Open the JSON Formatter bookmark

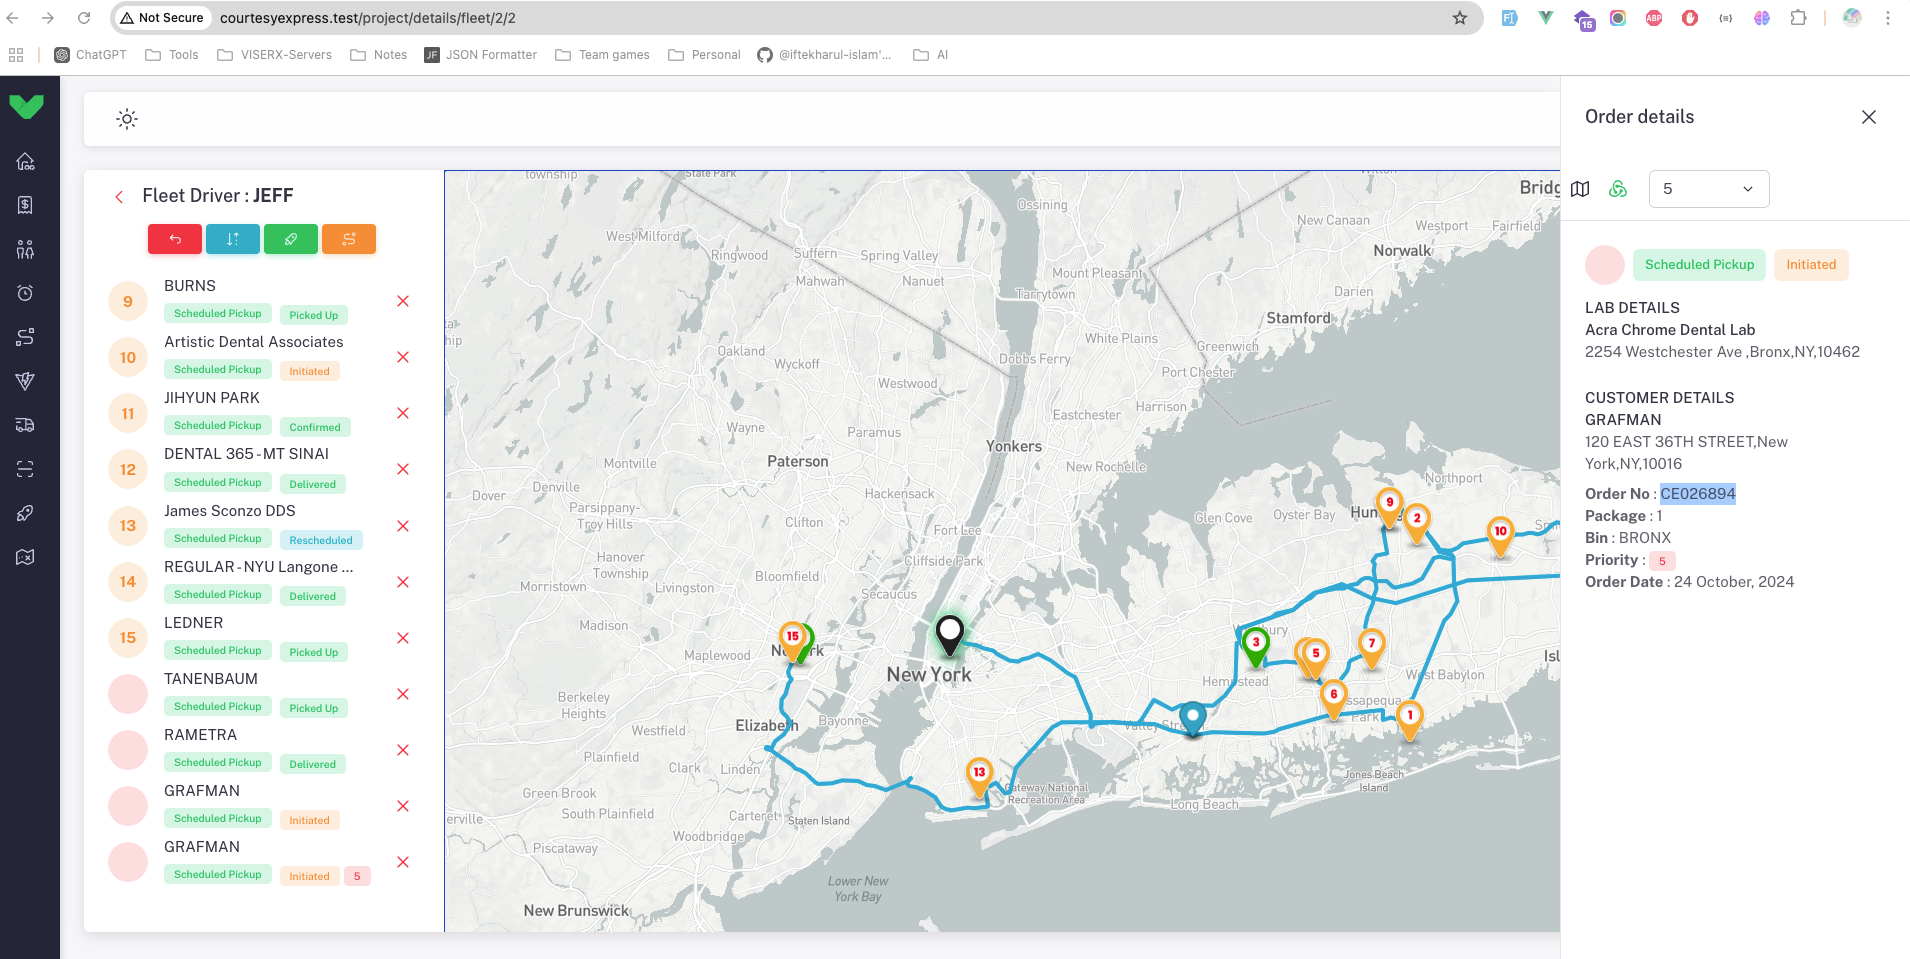click(x=480, y=55)
